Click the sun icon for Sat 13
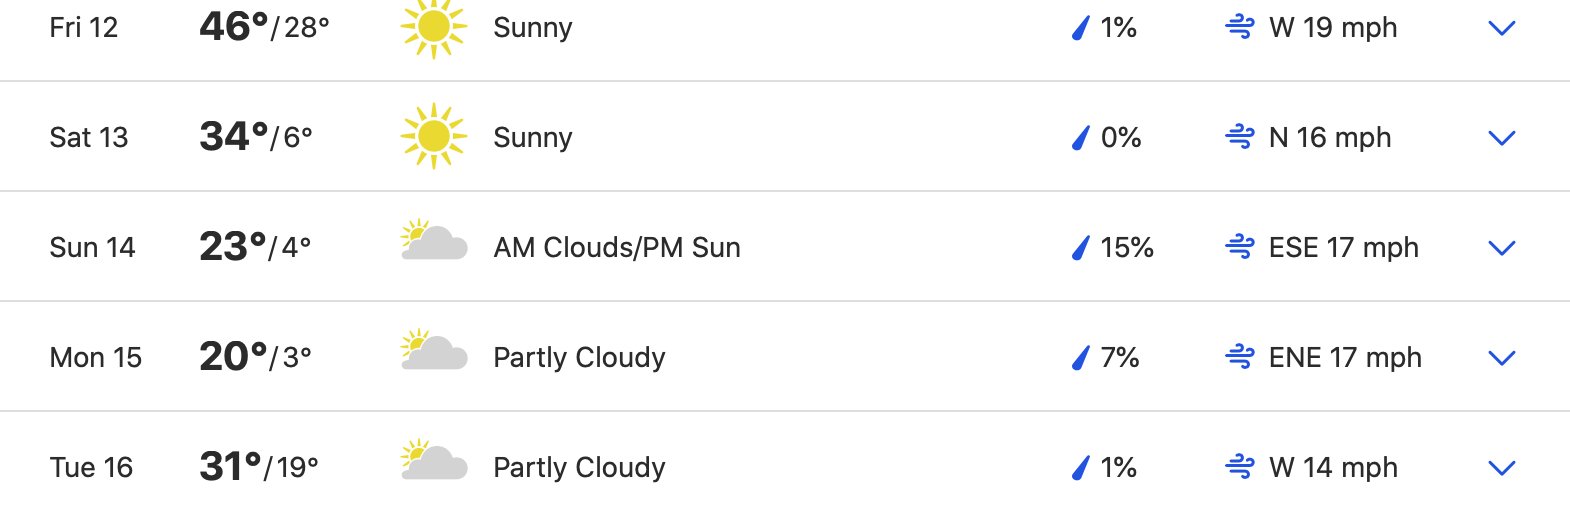1570x520 pixels. 433,136
